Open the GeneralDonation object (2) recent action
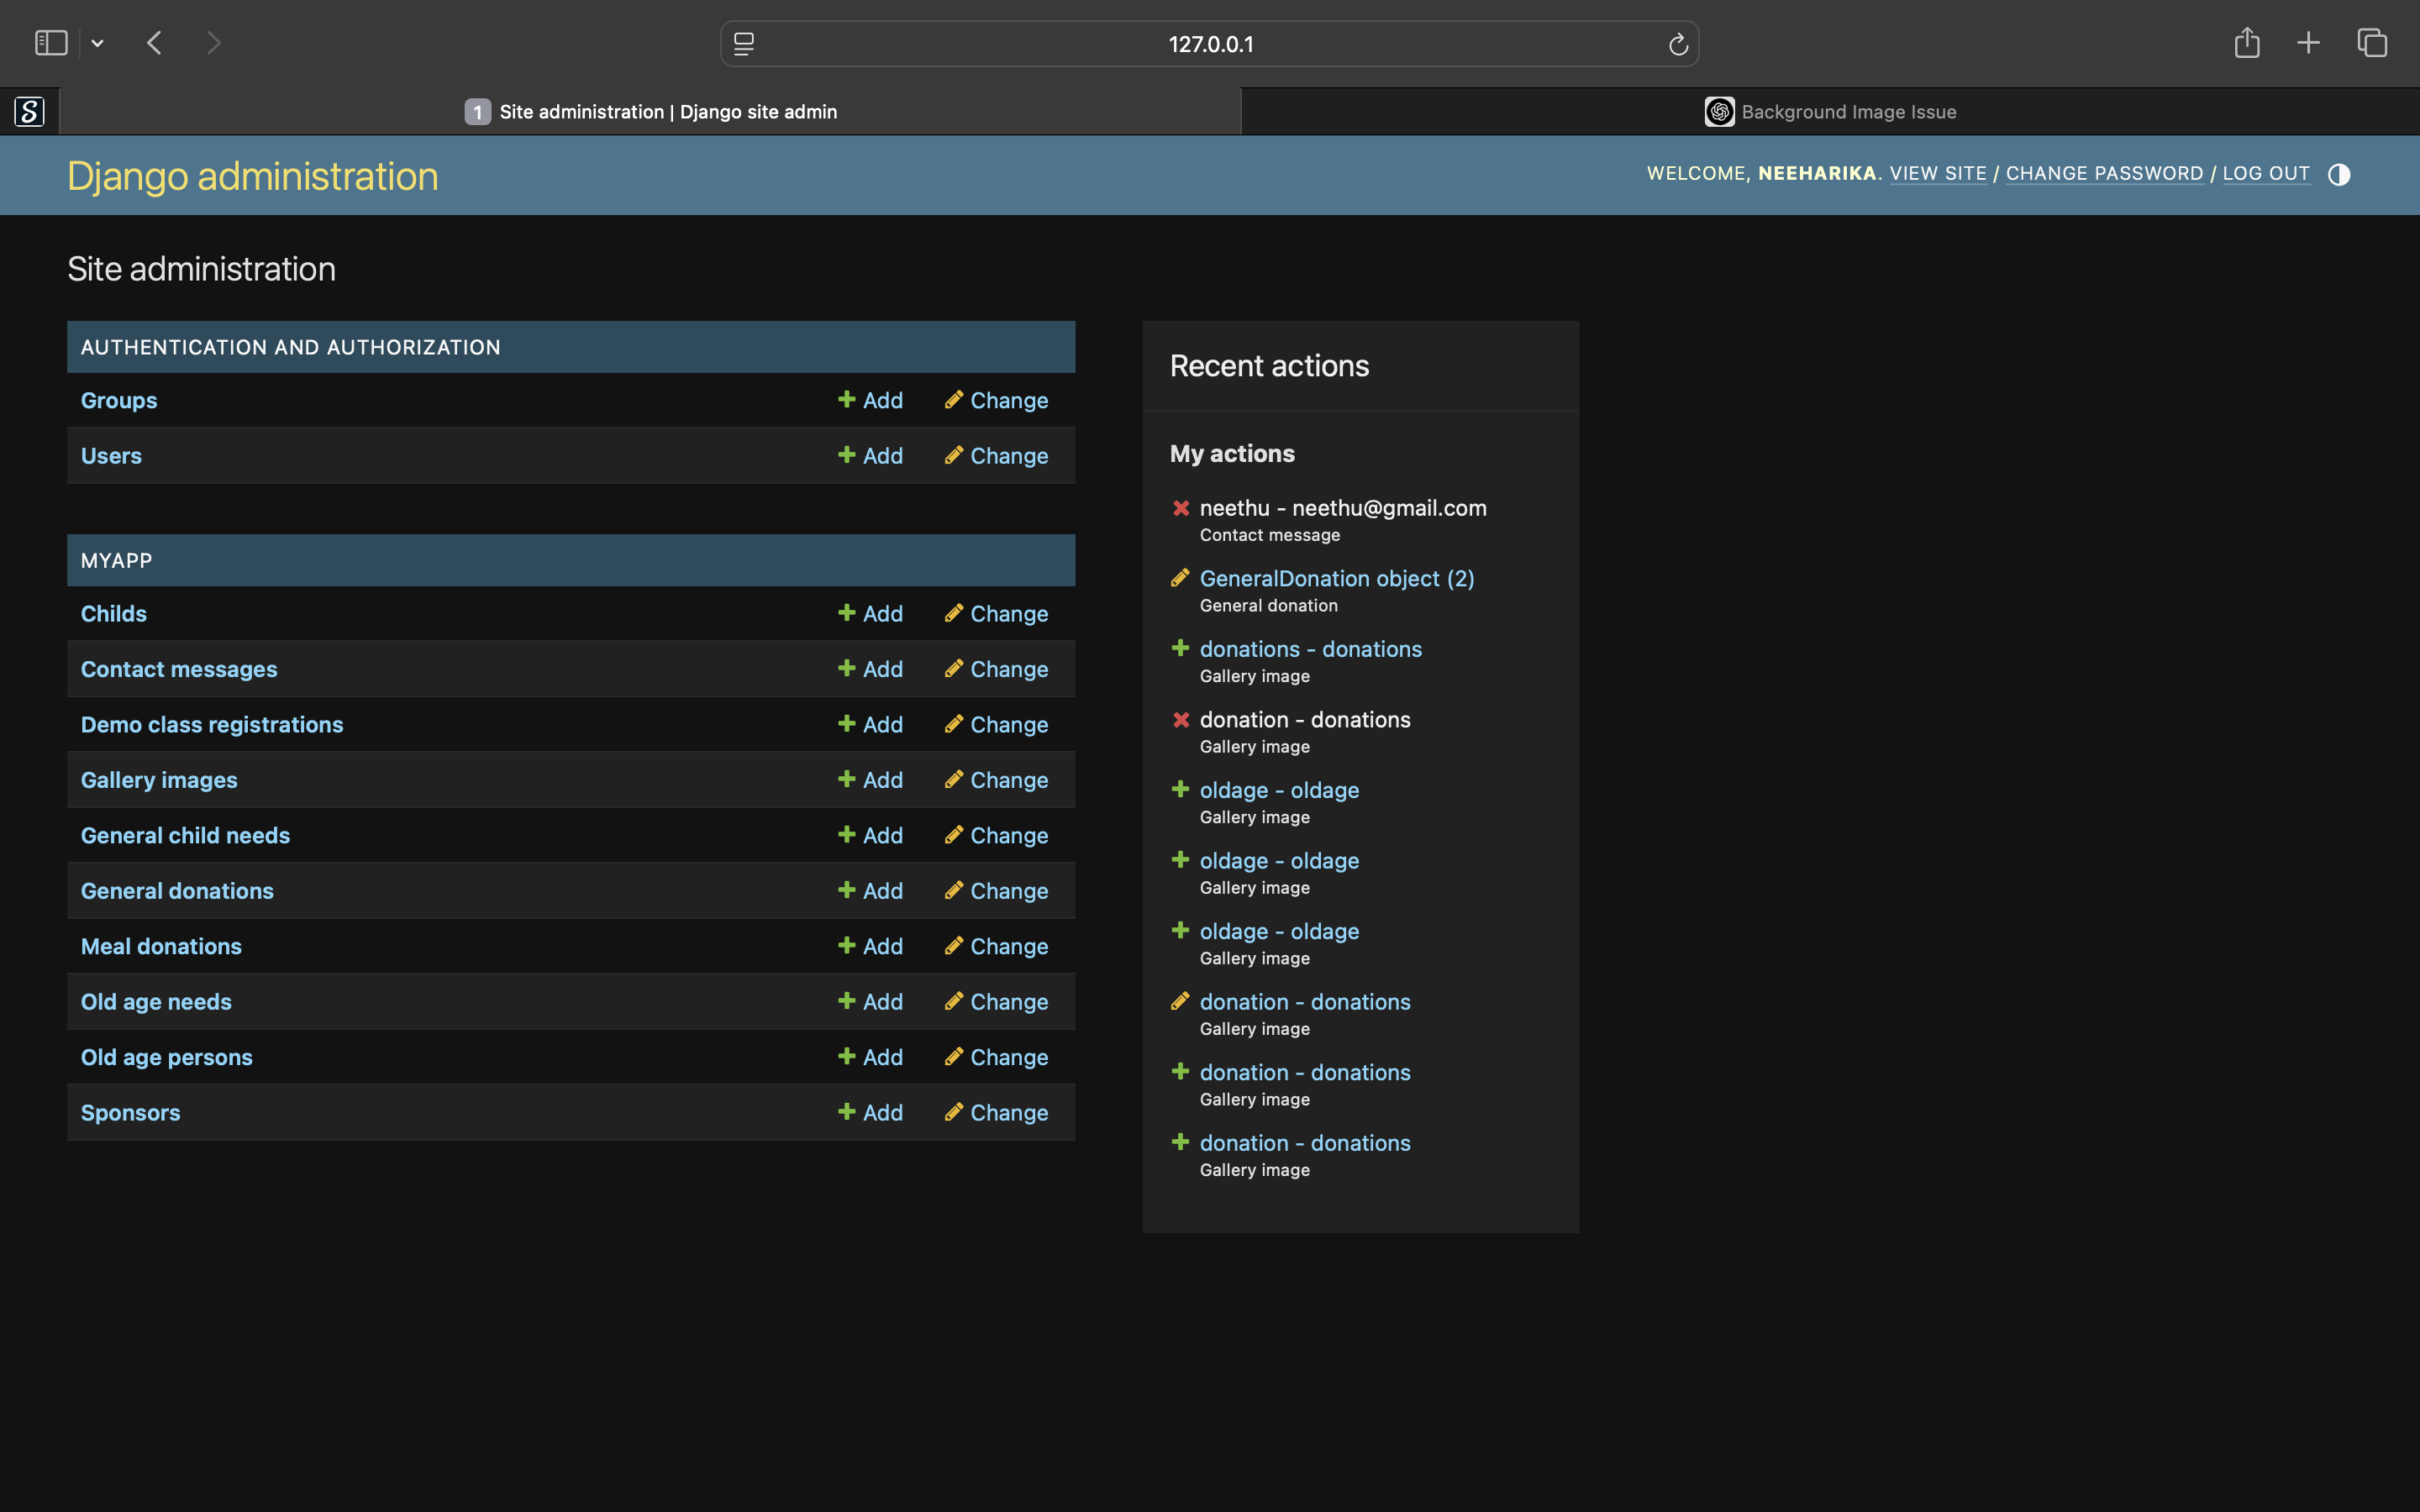 click(x=1336, y=578)
